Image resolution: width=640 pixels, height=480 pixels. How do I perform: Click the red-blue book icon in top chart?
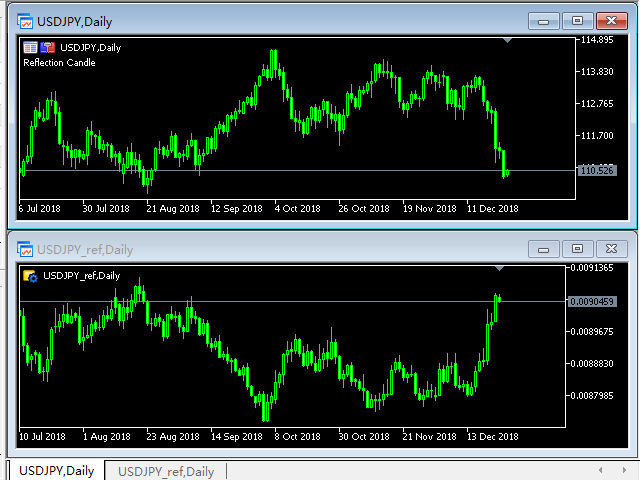(x=47, y=47)
